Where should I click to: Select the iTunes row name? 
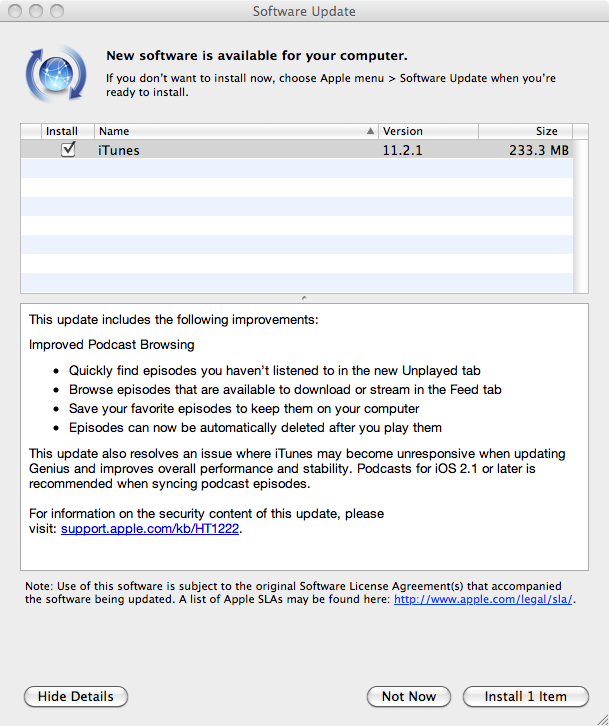pos(119,150)
